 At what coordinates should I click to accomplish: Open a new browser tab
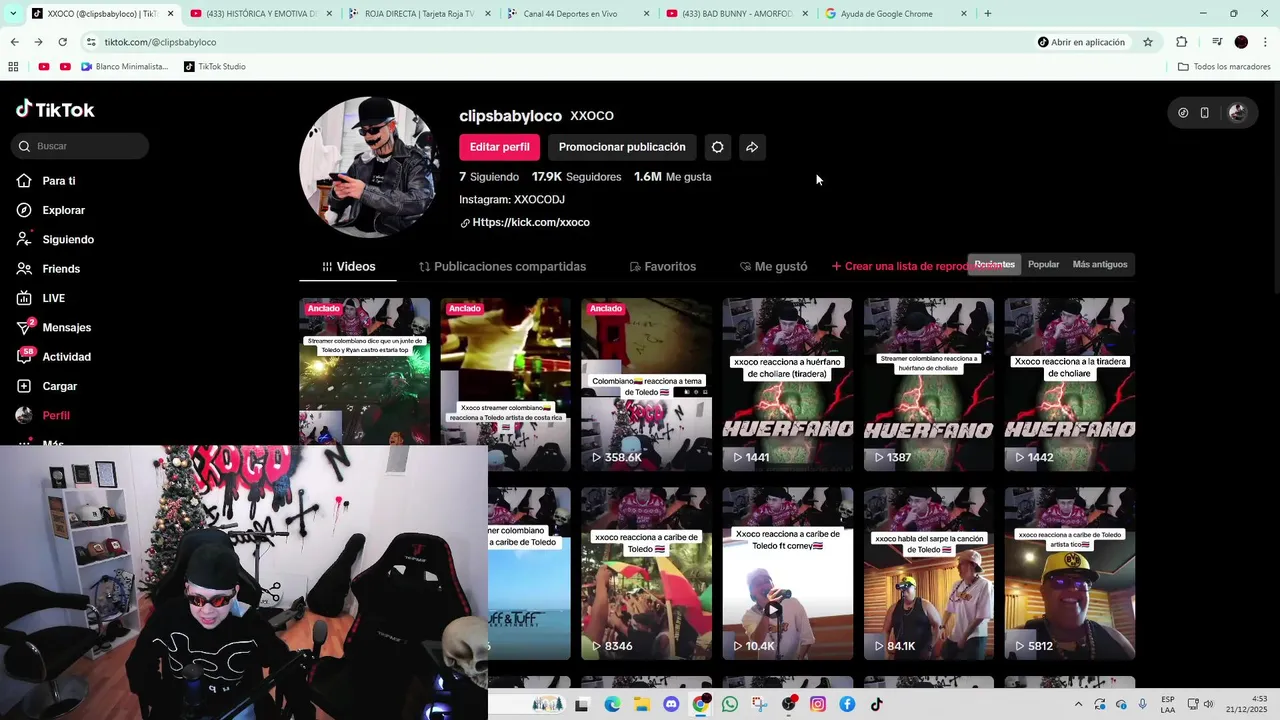pos(987,14)
